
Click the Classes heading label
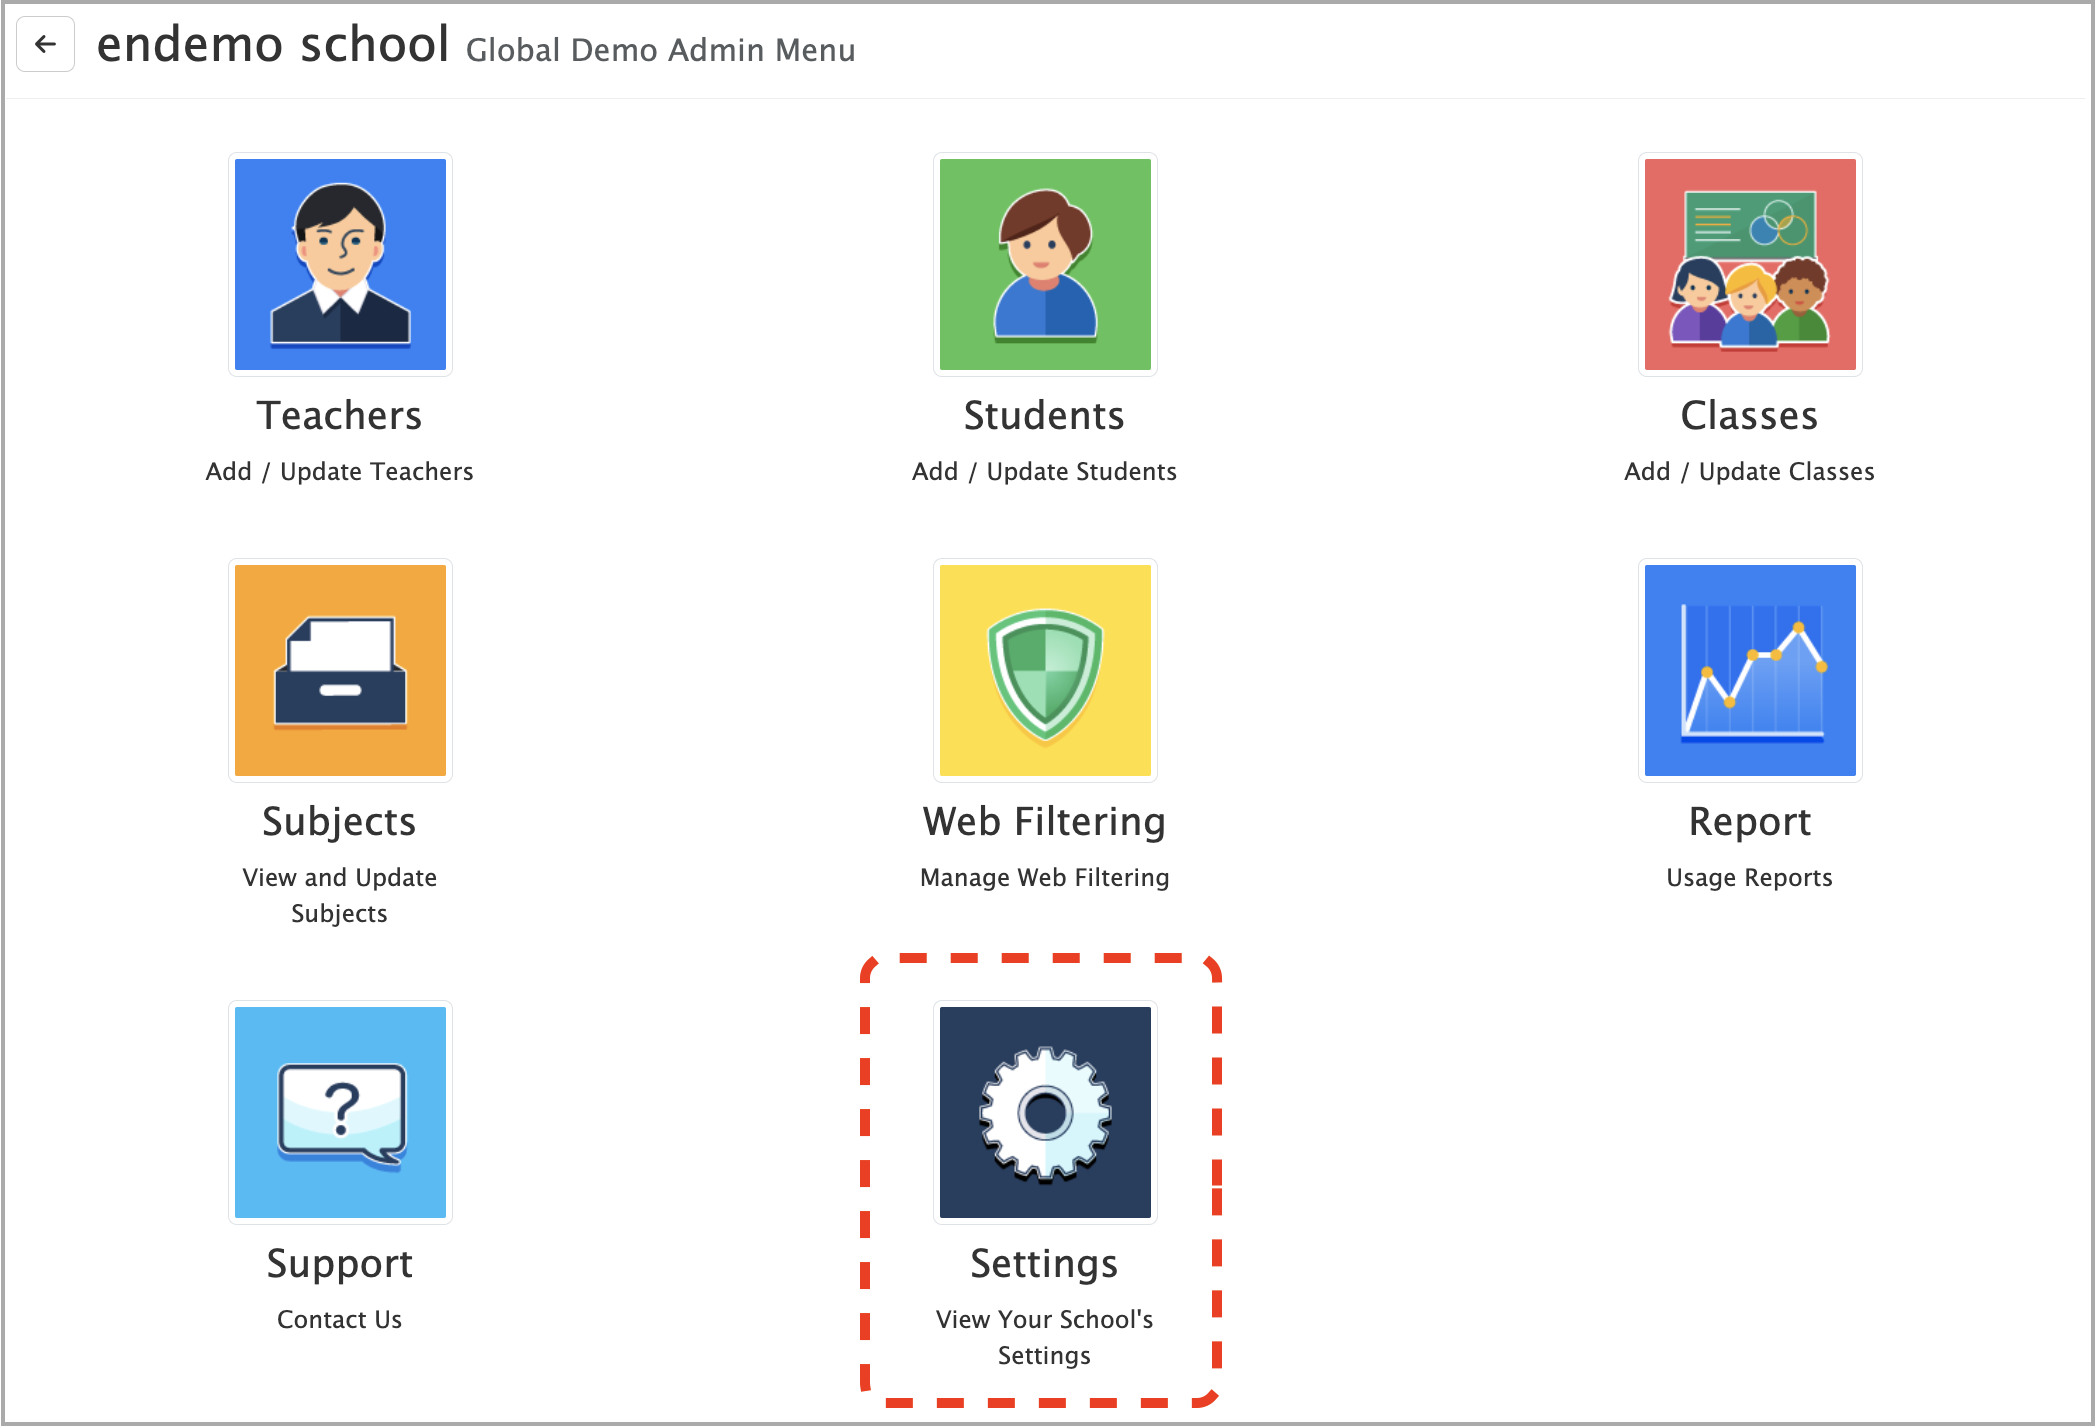point(1749,415)
